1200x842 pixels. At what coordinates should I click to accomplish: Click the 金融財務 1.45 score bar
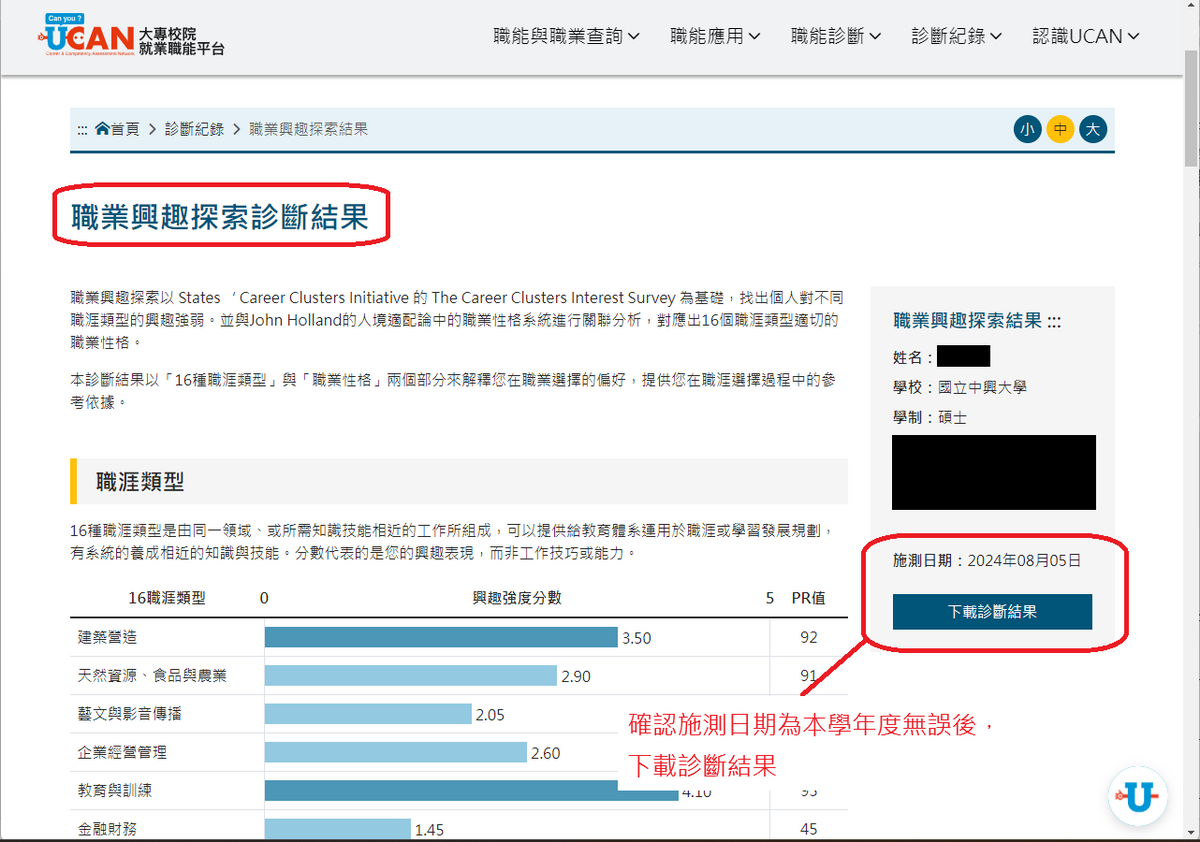pos(338,829)
